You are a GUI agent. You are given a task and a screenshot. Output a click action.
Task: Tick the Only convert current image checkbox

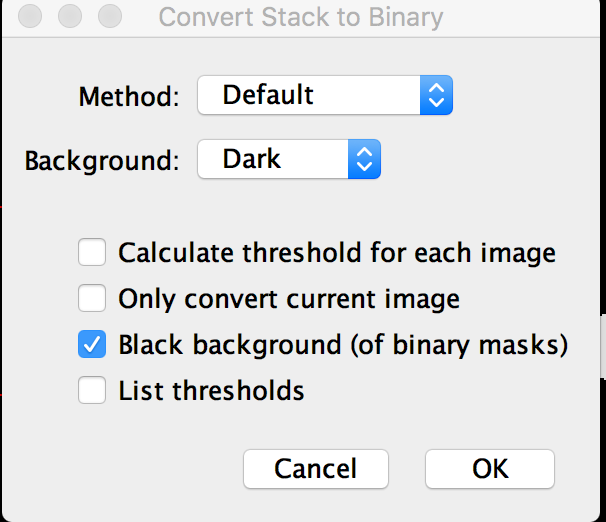(92, 299)
